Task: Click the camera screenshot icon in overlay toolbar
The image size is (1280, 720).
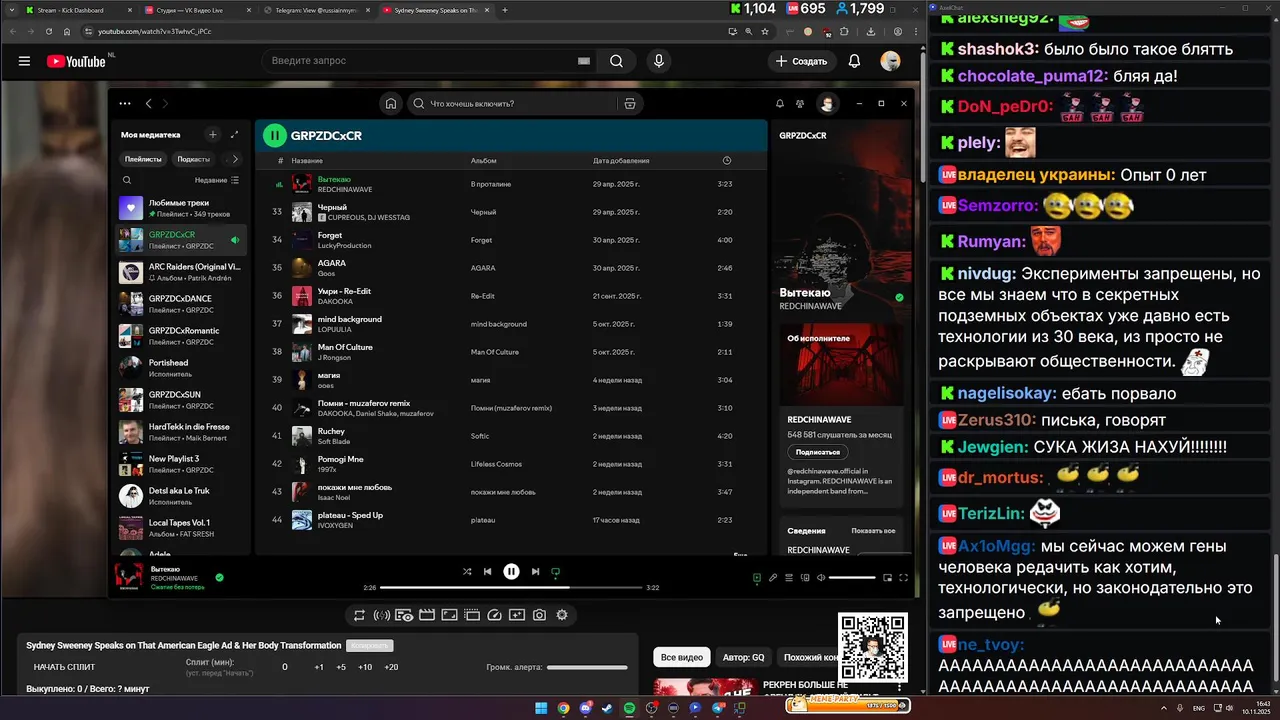Action: 539,615
